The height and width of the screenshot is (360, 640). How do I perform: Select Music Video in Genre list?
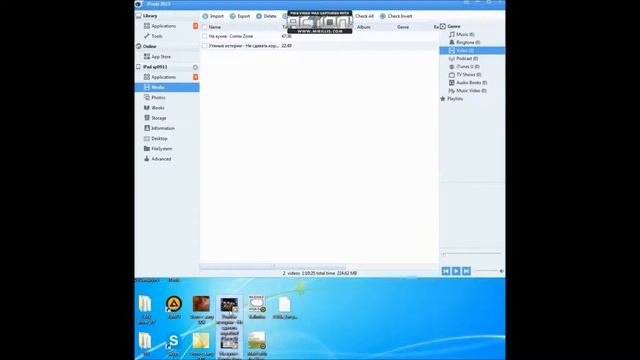click(471, 91)
